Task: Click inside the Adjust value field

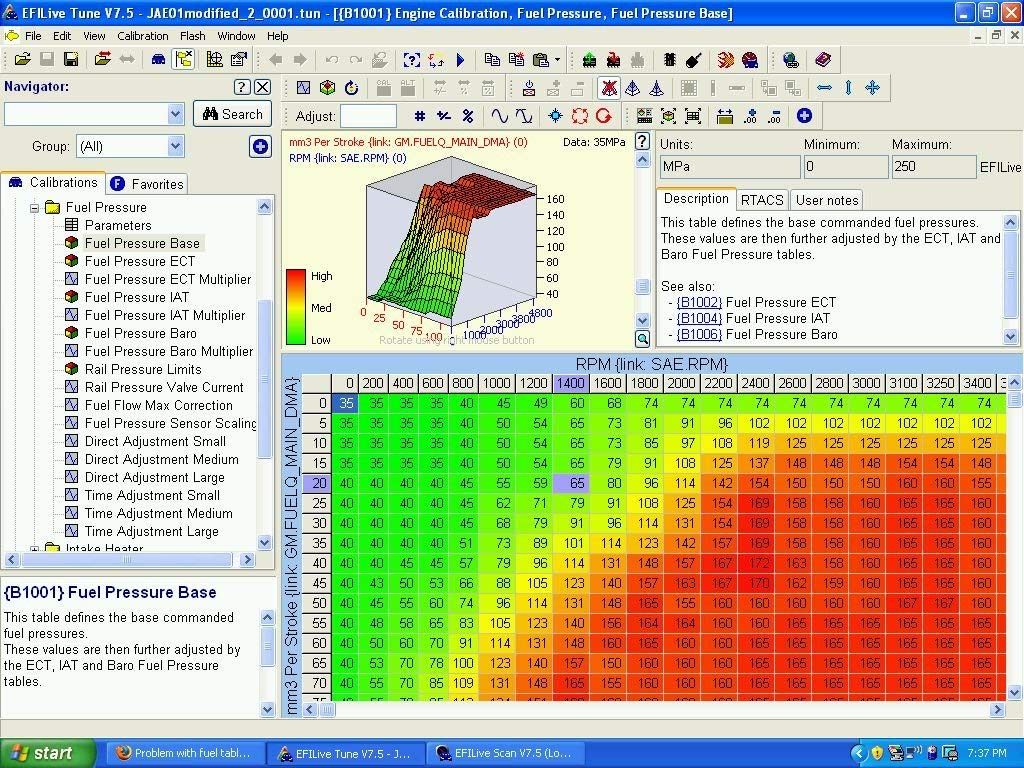Action: [x=368, y=116]
